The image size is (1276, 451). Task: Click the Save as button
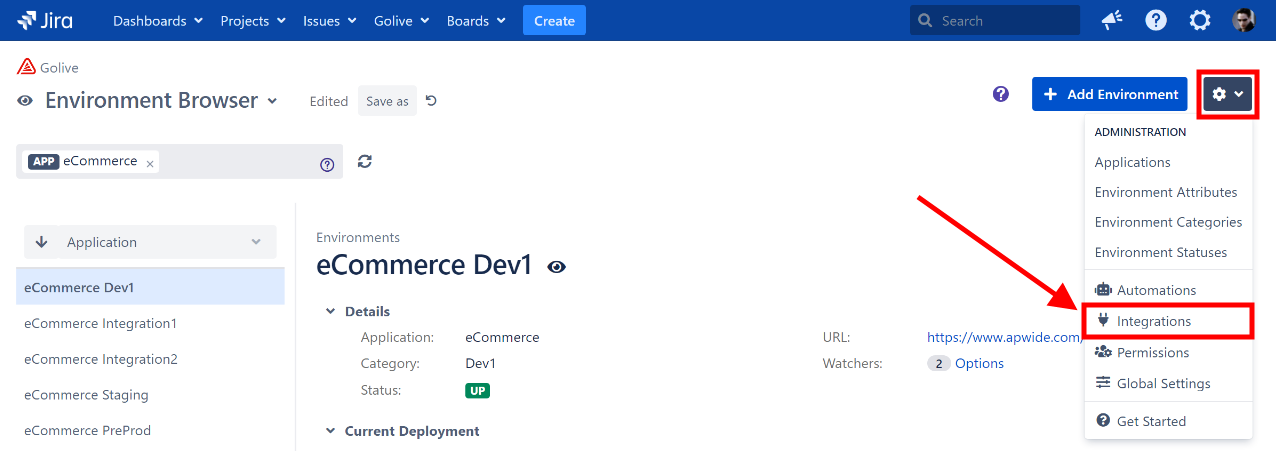pos(387,101)
